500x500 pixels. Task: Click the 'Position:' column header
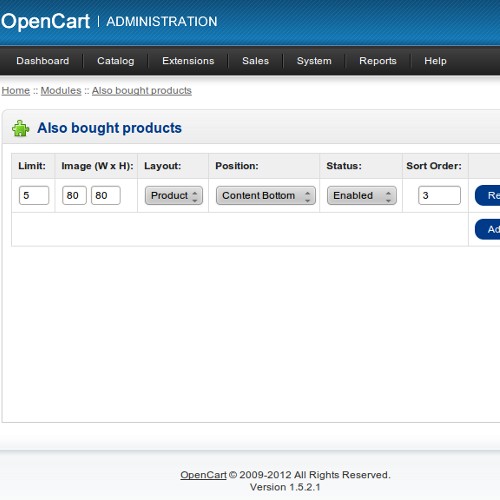[x=237, y=166]
